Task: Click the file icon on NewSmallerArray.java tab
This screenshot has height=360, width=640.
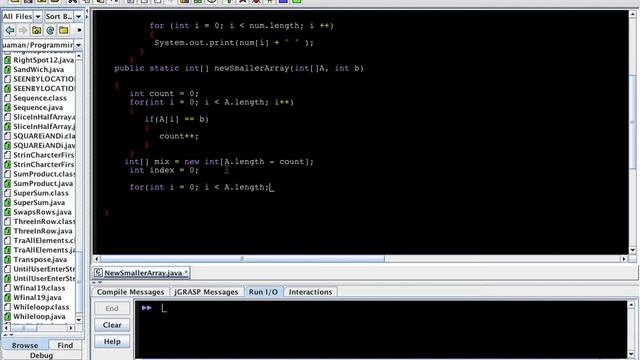Action: coord(98,273)
